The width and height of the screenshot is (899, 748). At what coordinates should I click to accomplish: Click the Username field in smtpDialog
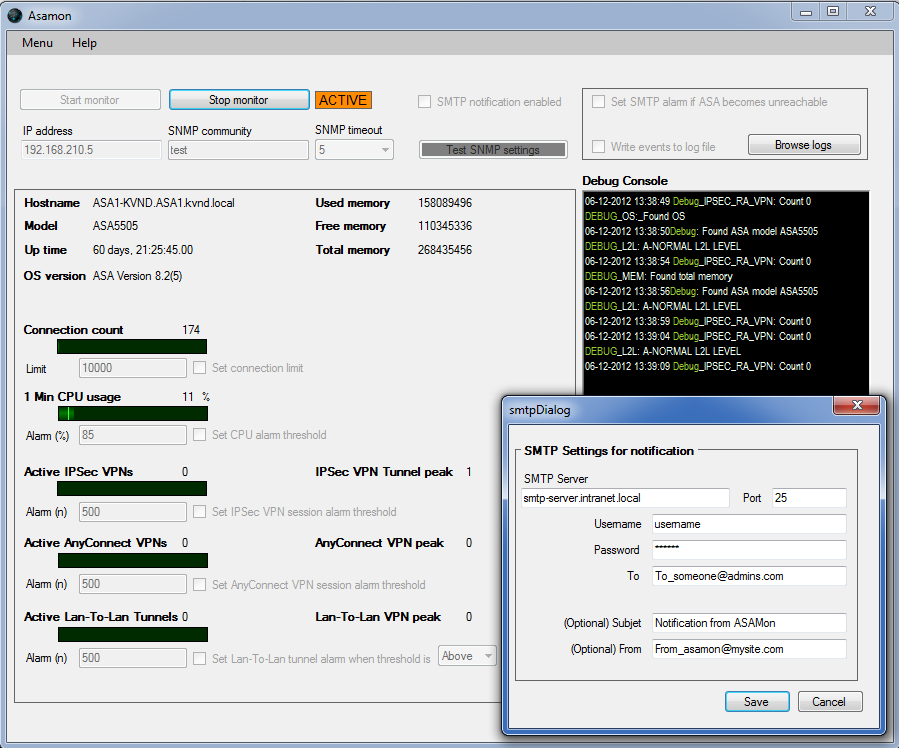pos(749,524)
